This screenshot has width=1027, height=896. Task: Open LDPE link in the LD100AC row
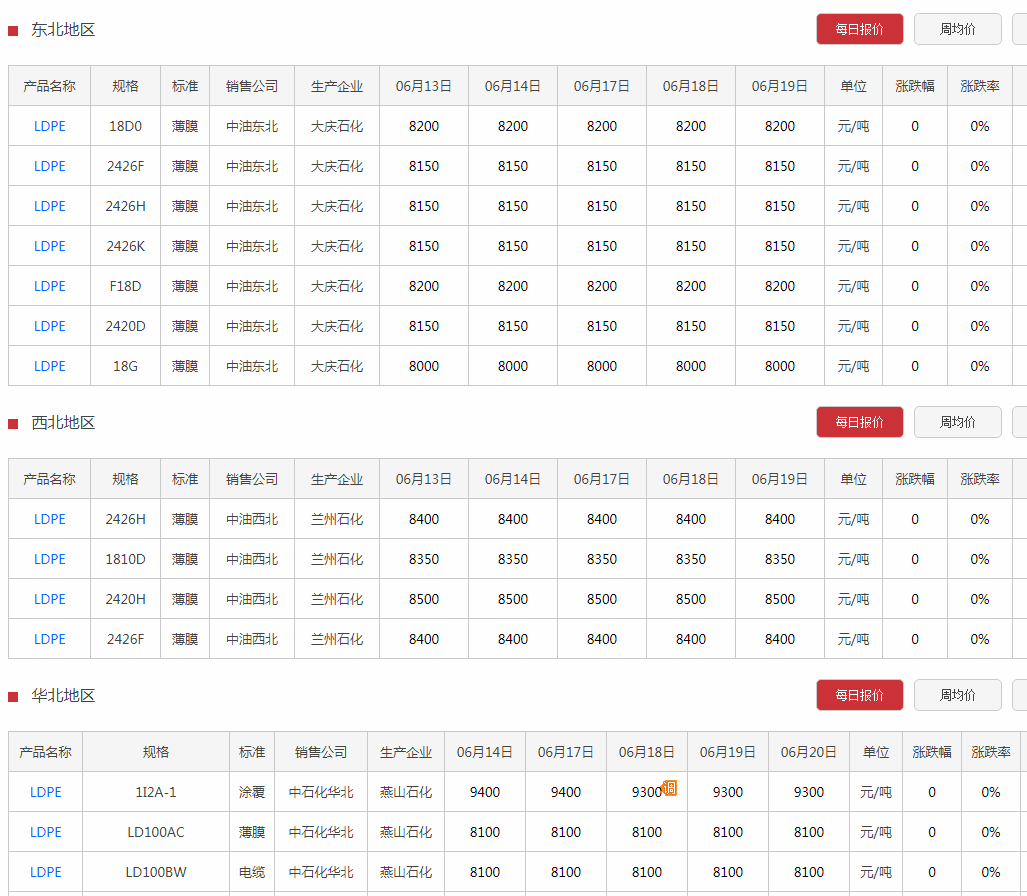coord(46,832)
